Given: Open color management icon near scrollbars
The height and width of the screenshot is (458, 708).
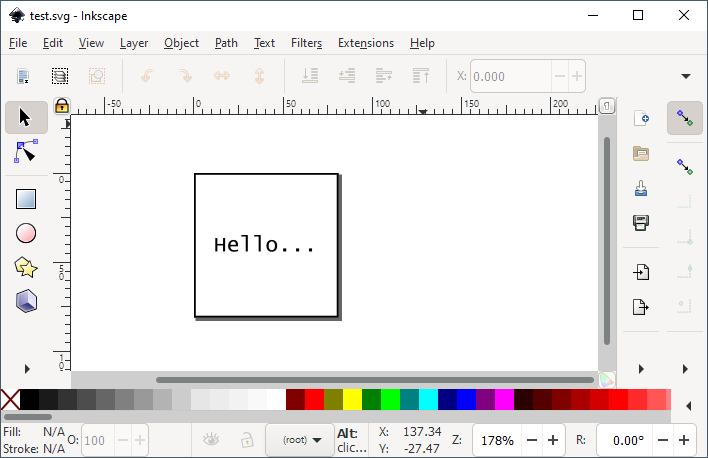Looking at the screenshot, I should click(607, 380).
